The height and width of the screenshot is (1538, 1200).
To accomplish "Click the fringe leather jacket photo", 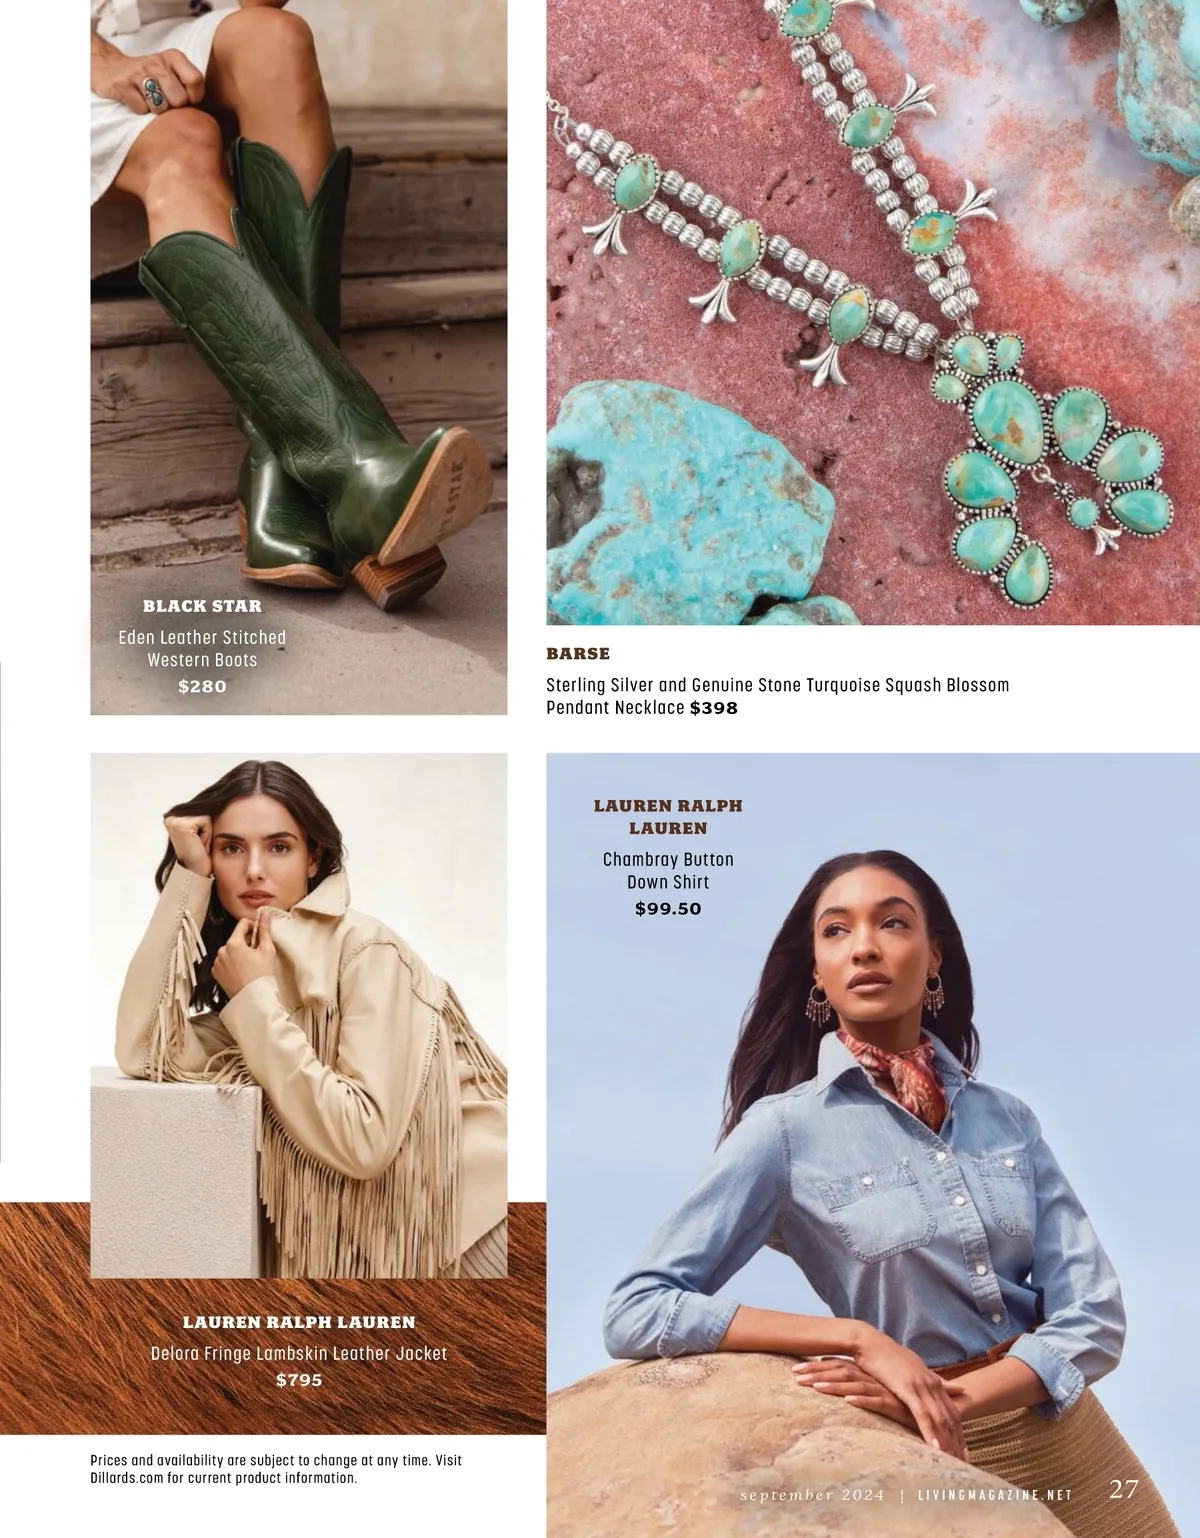I will (299, 1015).
